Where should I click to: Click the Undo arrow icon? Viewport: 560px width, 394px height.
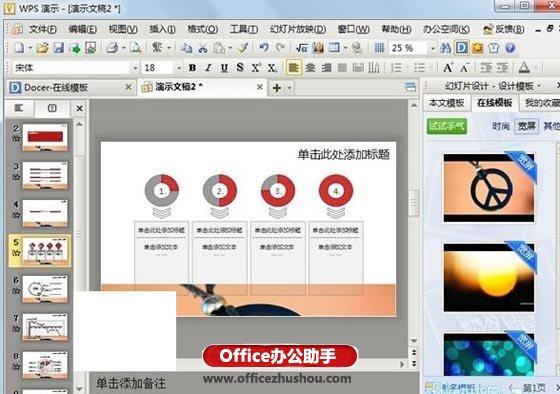coord(264,48)
